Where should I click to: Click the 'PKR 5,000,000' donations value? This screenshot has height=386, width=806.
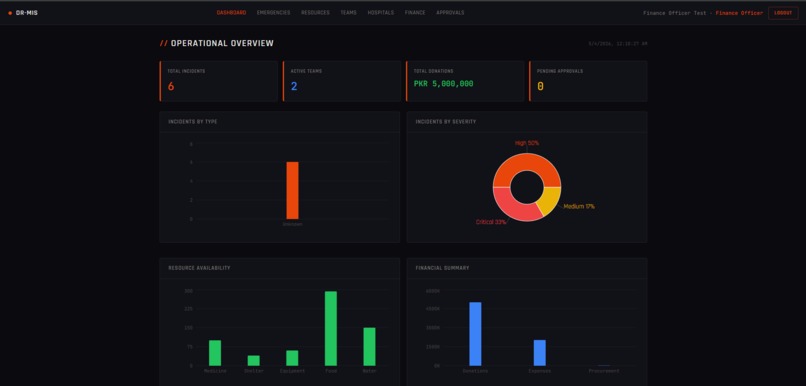click(x=444, y=84)
